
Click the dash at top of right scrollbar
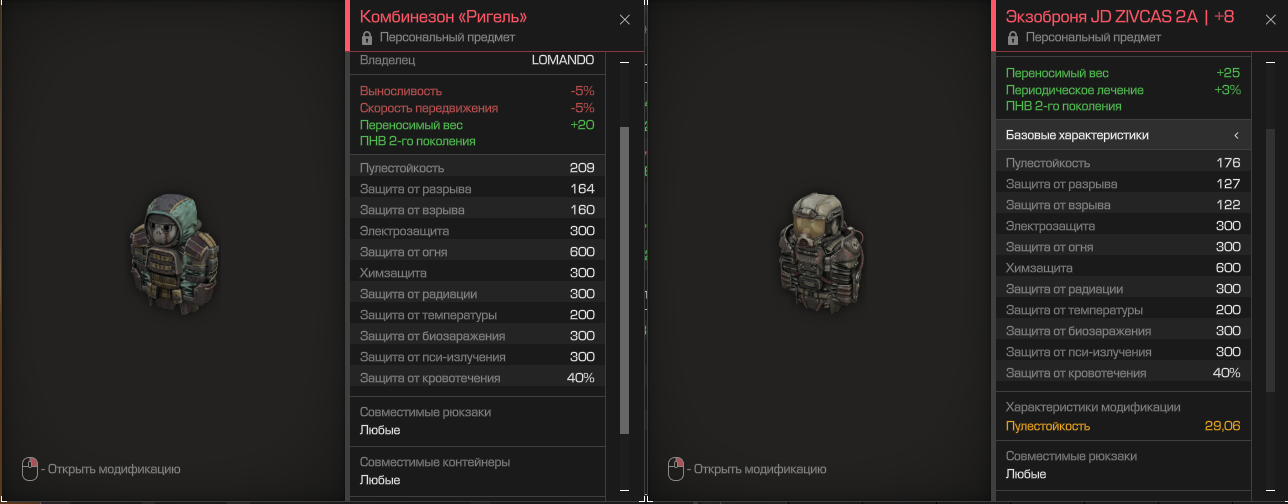point(1271,62)
